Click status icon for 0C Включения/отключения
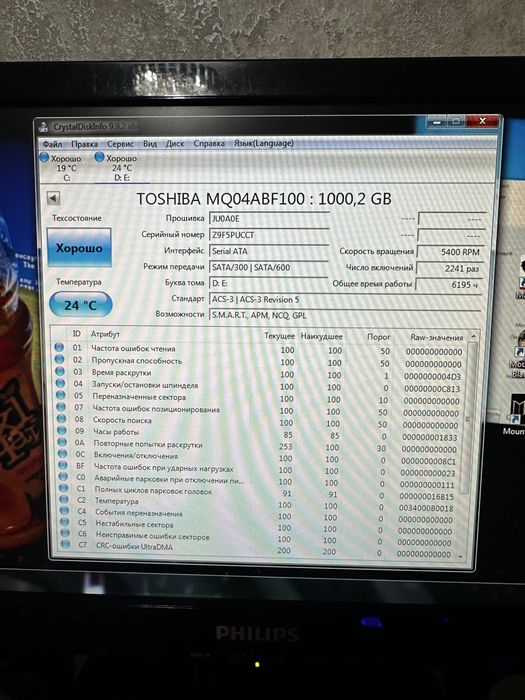The image size is (525, 700). 63,454
